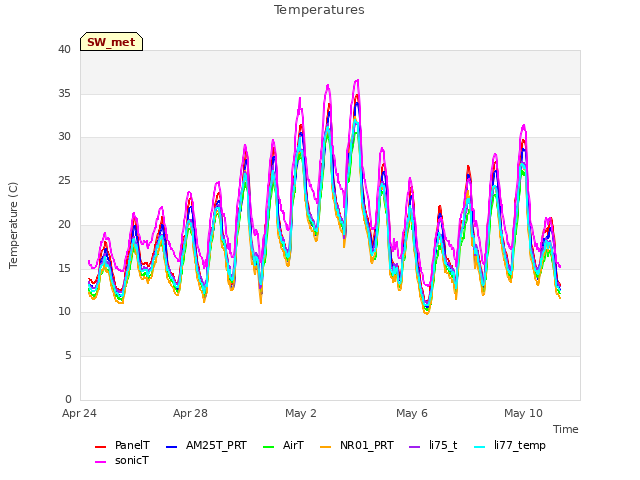Click the 10 y-axis tick label

(x=64, y=312)
